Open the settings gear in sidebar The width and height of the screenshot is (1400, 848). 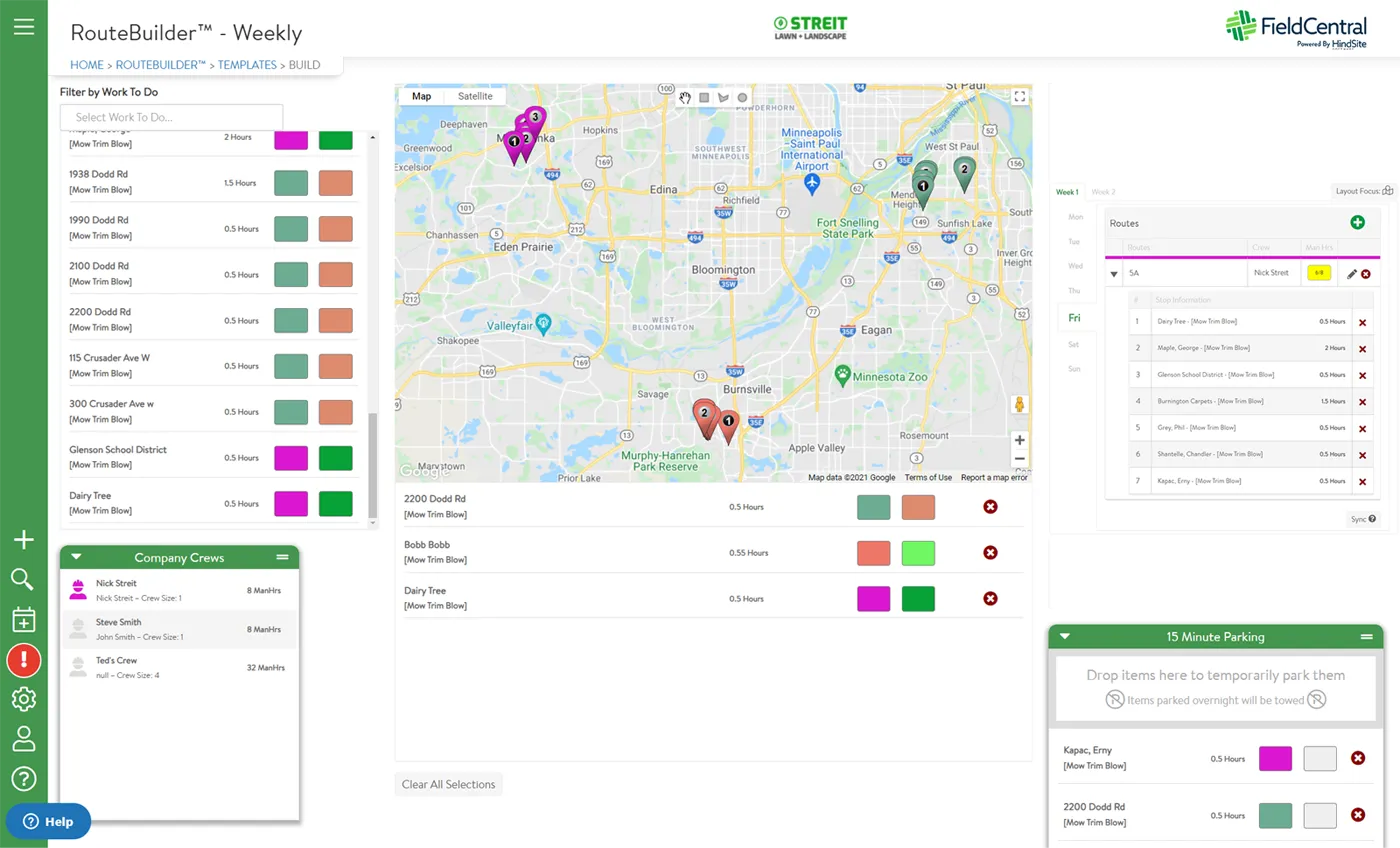coord(23,699)
